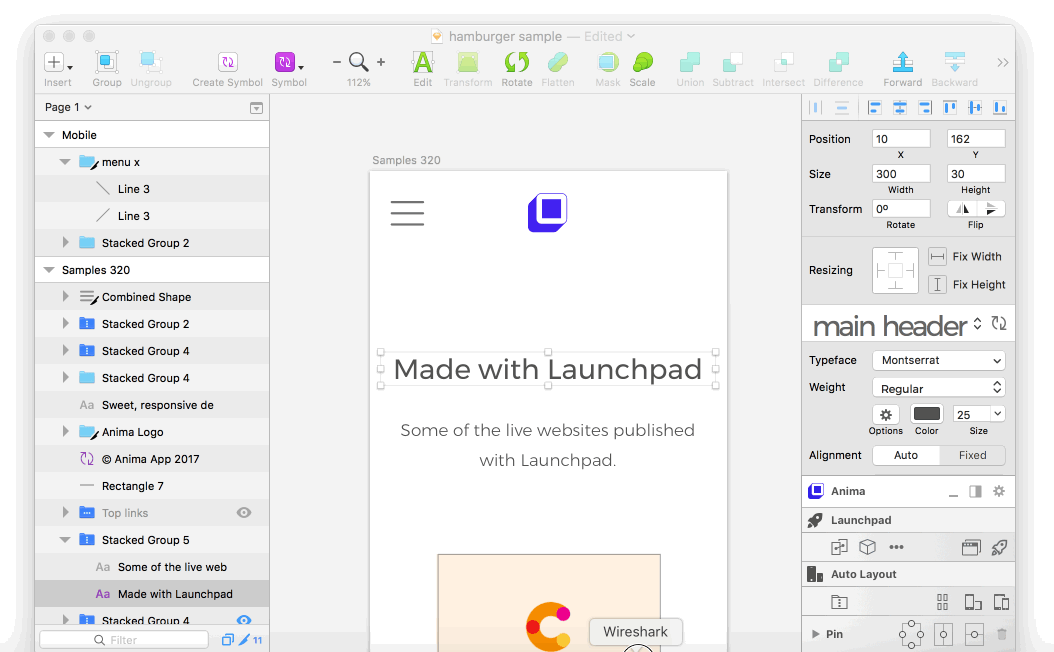This screenshot has height=652, width=1054.
Task: Expand the Anima Logo group
Action: pyautogui.click(x=66, y=432)
